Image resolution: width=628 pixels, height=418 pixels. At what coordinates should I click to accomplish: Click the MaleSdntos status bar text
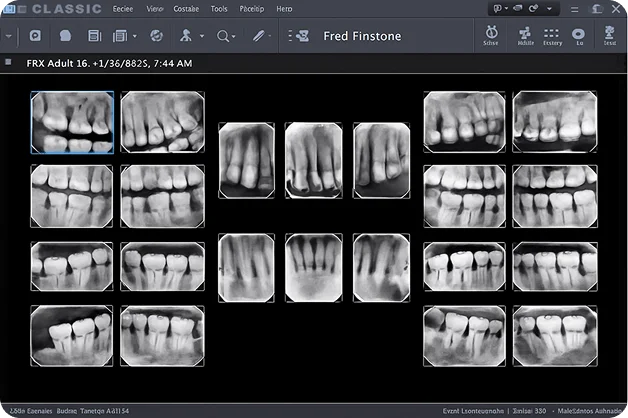(590, 411)
